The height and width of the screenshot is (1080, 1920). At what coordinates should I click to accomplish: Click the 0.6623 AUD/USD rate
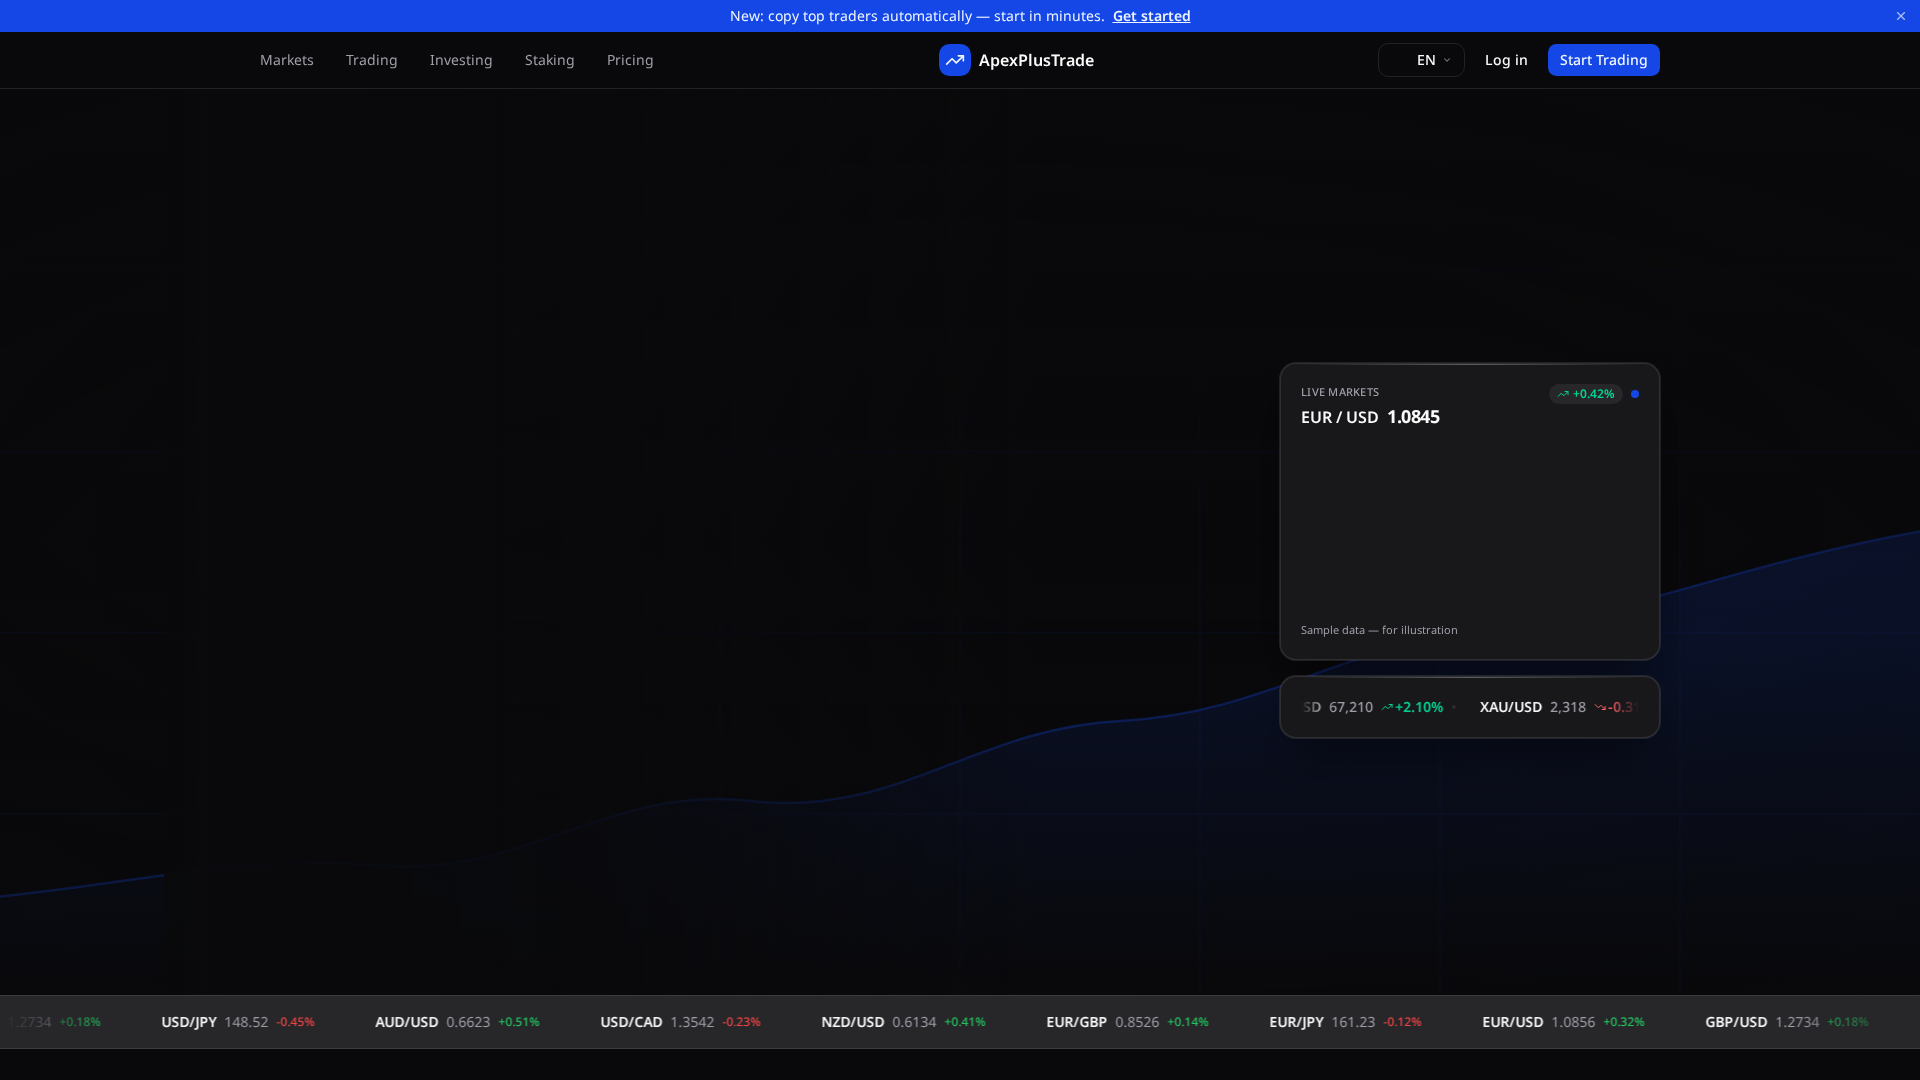468,1022
